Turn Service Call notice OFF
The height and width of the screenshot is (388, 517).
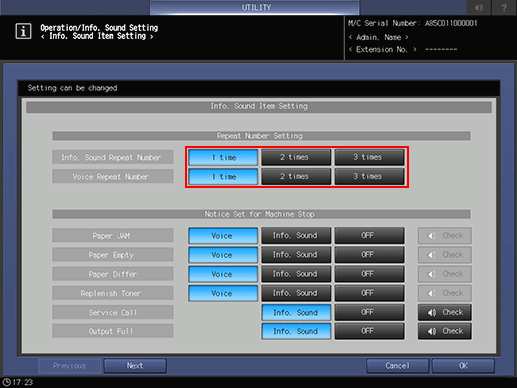point(369,312)
